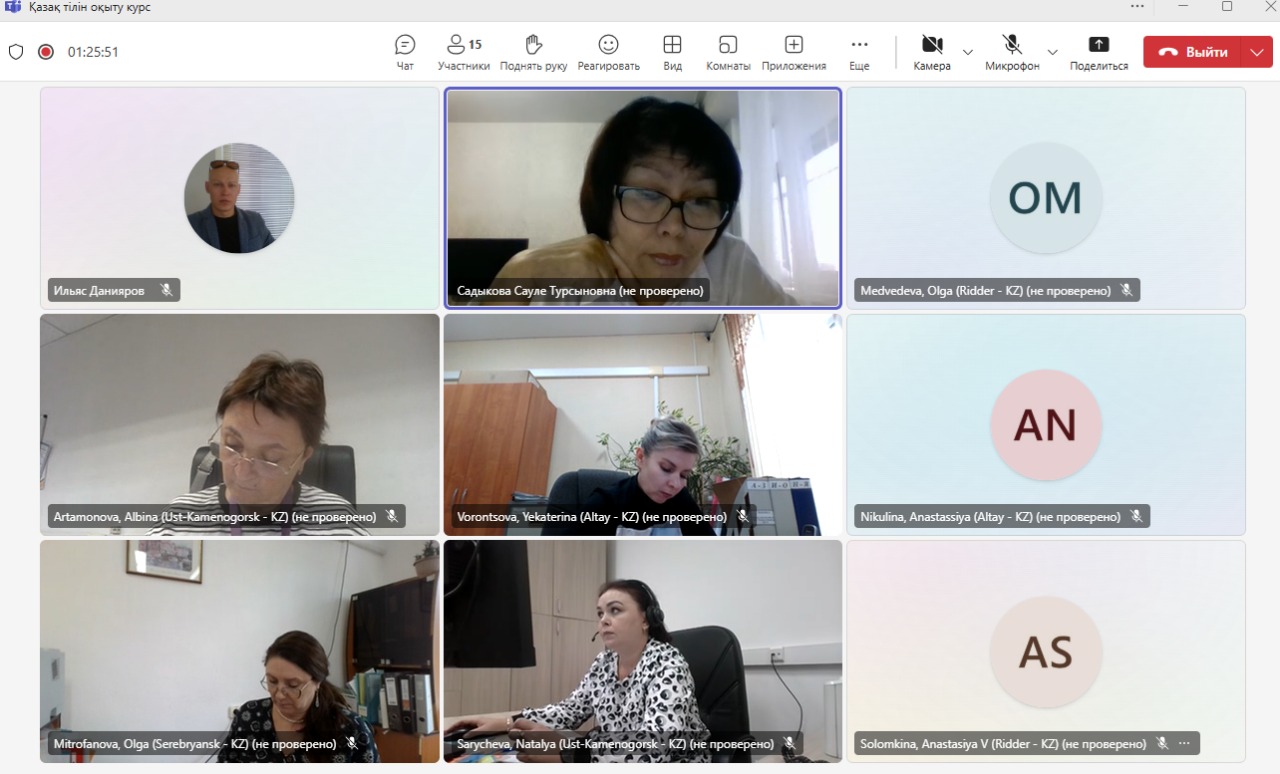Raise hand with Поднять руку
The height and width of the screenshot is (774, 1280).
tap(533, 52)
